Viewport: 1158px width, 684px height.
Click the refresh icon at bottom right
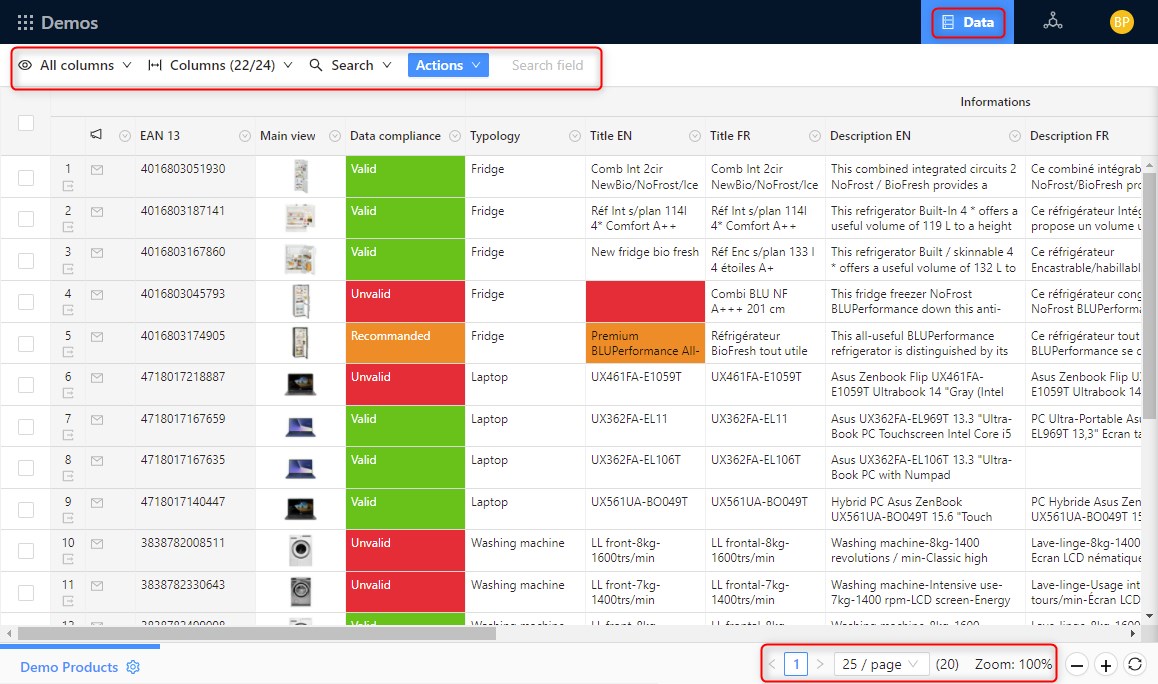1135,665
